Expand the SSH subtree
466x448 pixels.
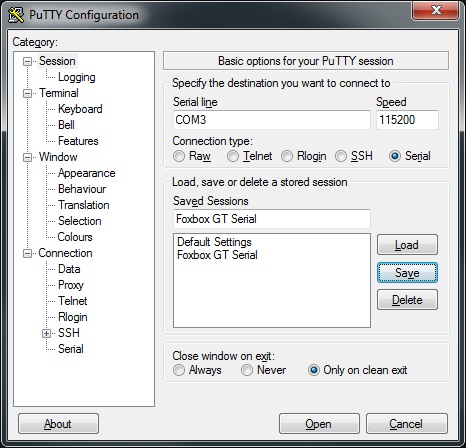coord(47,333)
